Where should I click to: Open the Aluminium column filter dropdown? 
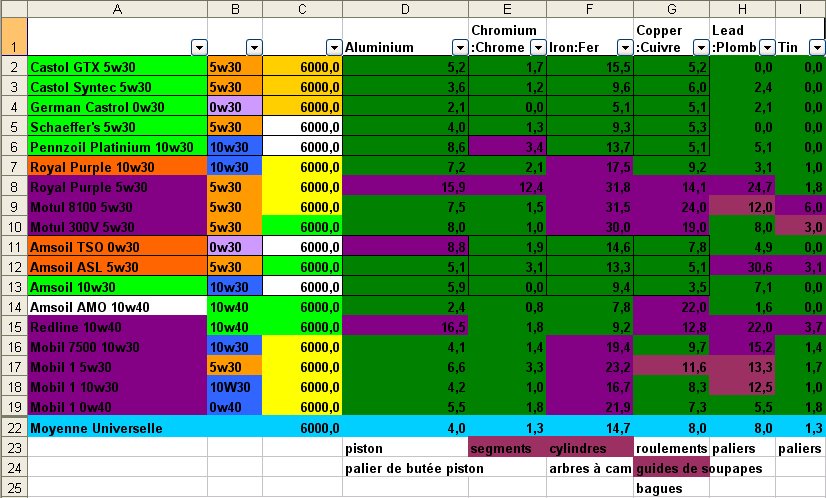458,47
